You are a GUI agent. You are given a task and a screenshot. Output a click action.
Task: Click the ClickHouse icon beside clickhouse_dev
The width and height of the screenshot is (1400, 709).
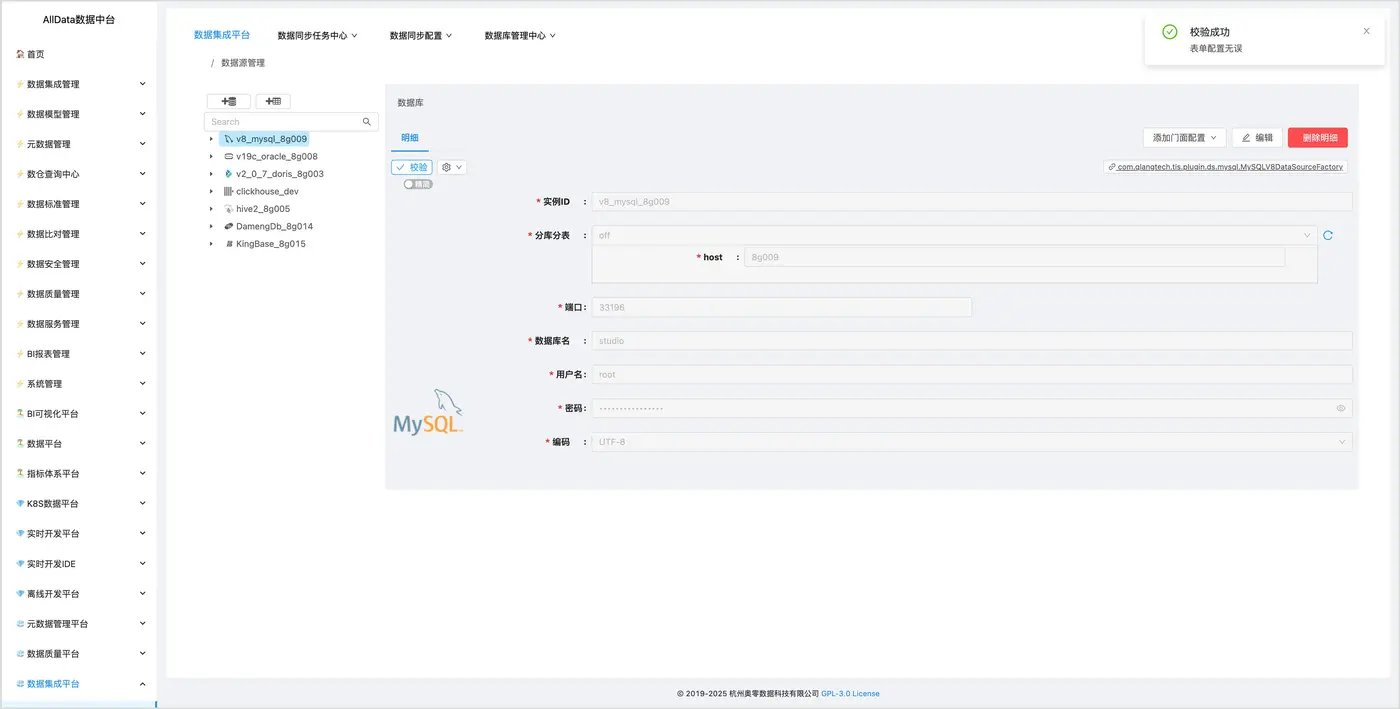(228, 191)
